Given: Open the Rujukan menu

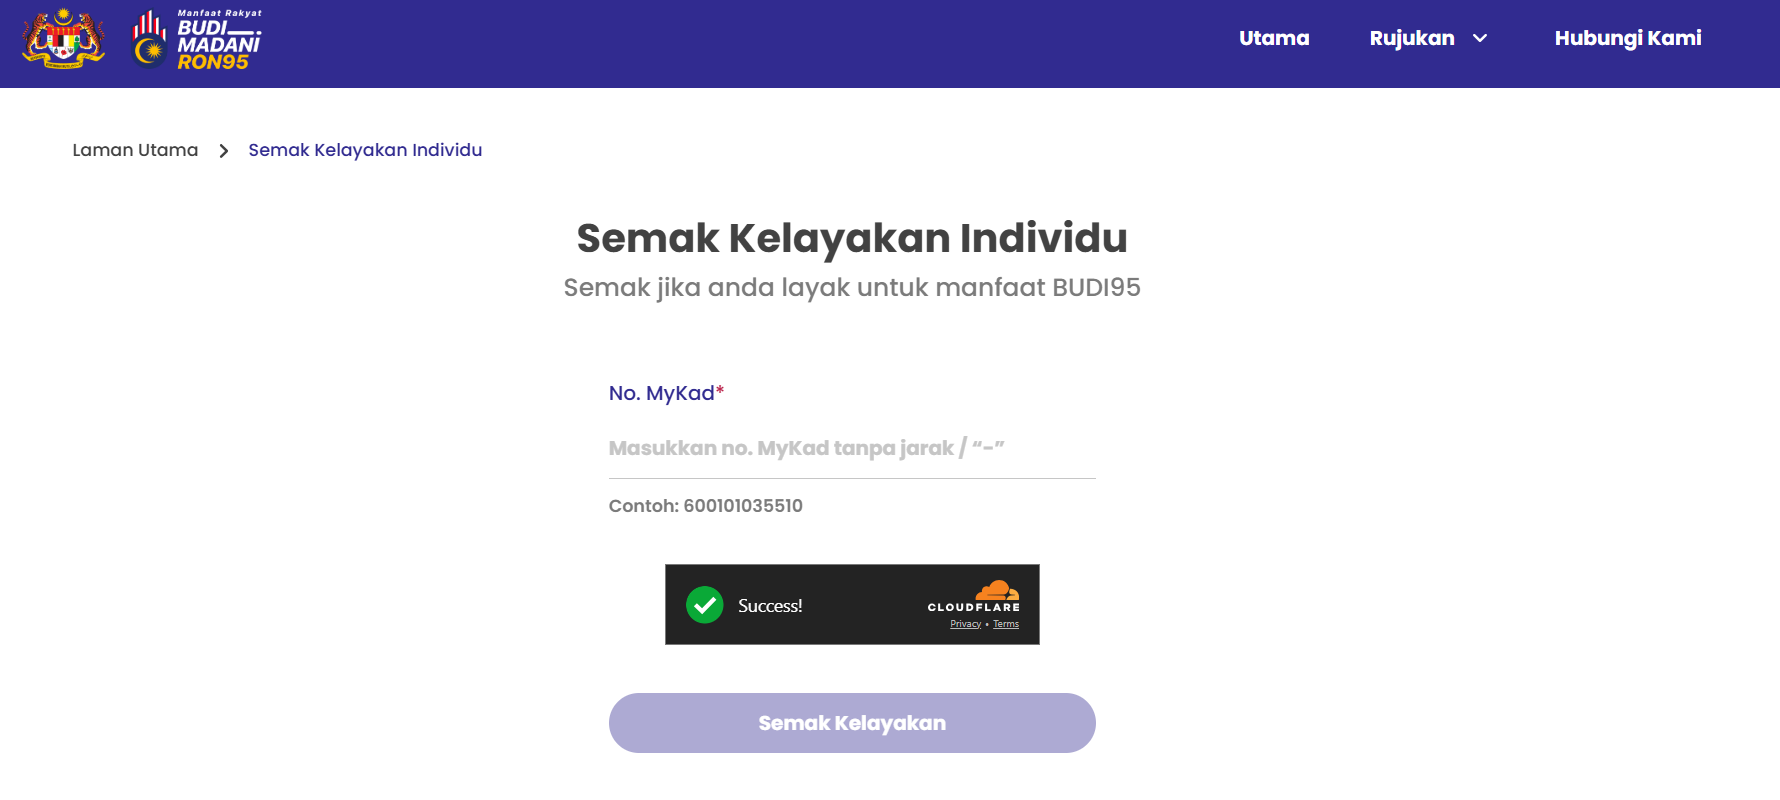Looking at the screenshot, I should pyautogui.click(x=1412, y=38).
